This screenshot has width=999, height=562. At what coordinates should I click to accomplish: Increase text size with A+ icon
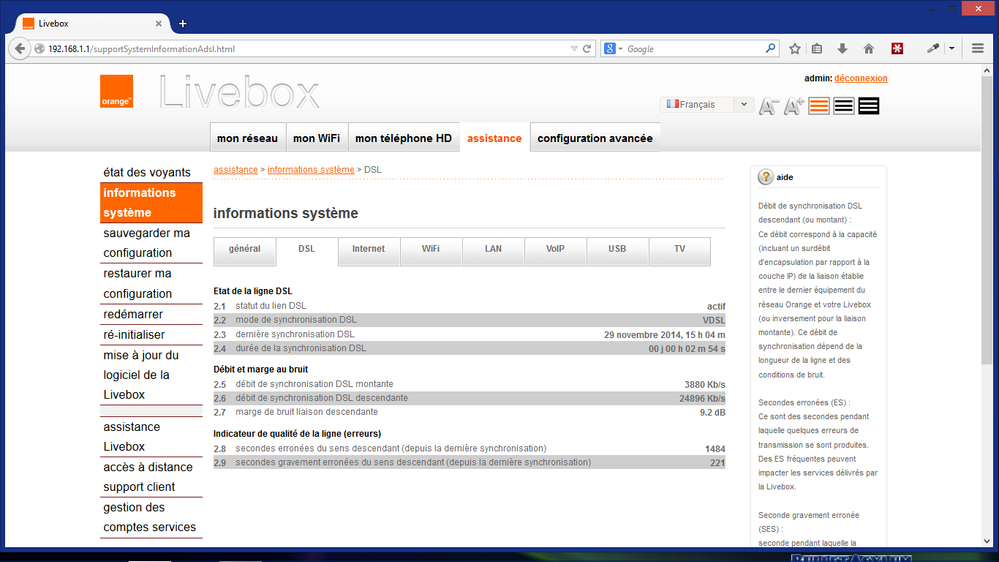(794, 106)
